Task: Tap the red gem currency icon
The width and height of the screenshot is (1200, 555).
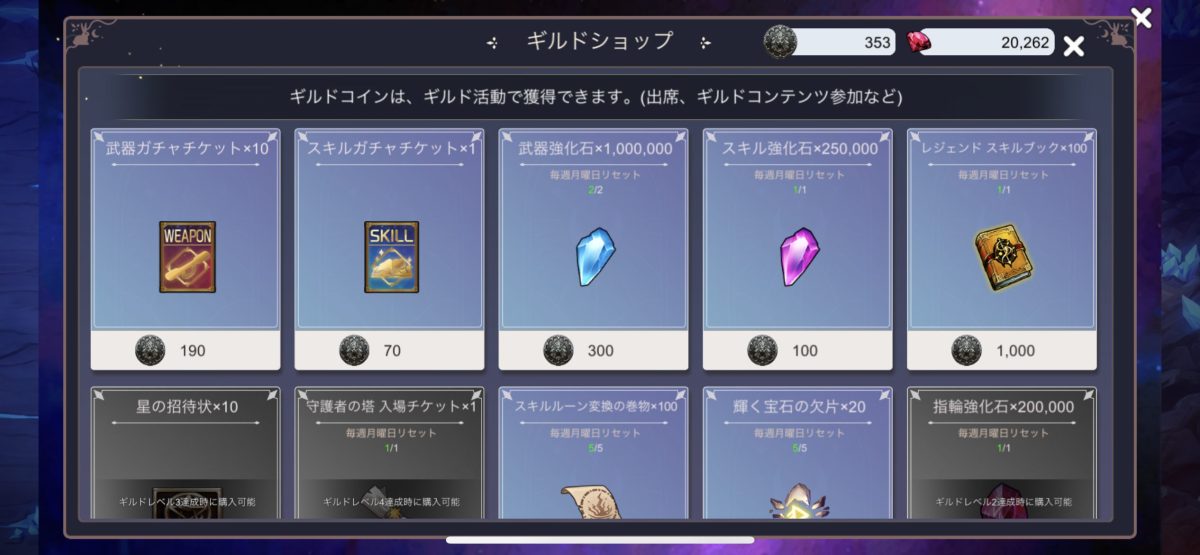Action: click(x=918, y=42)
